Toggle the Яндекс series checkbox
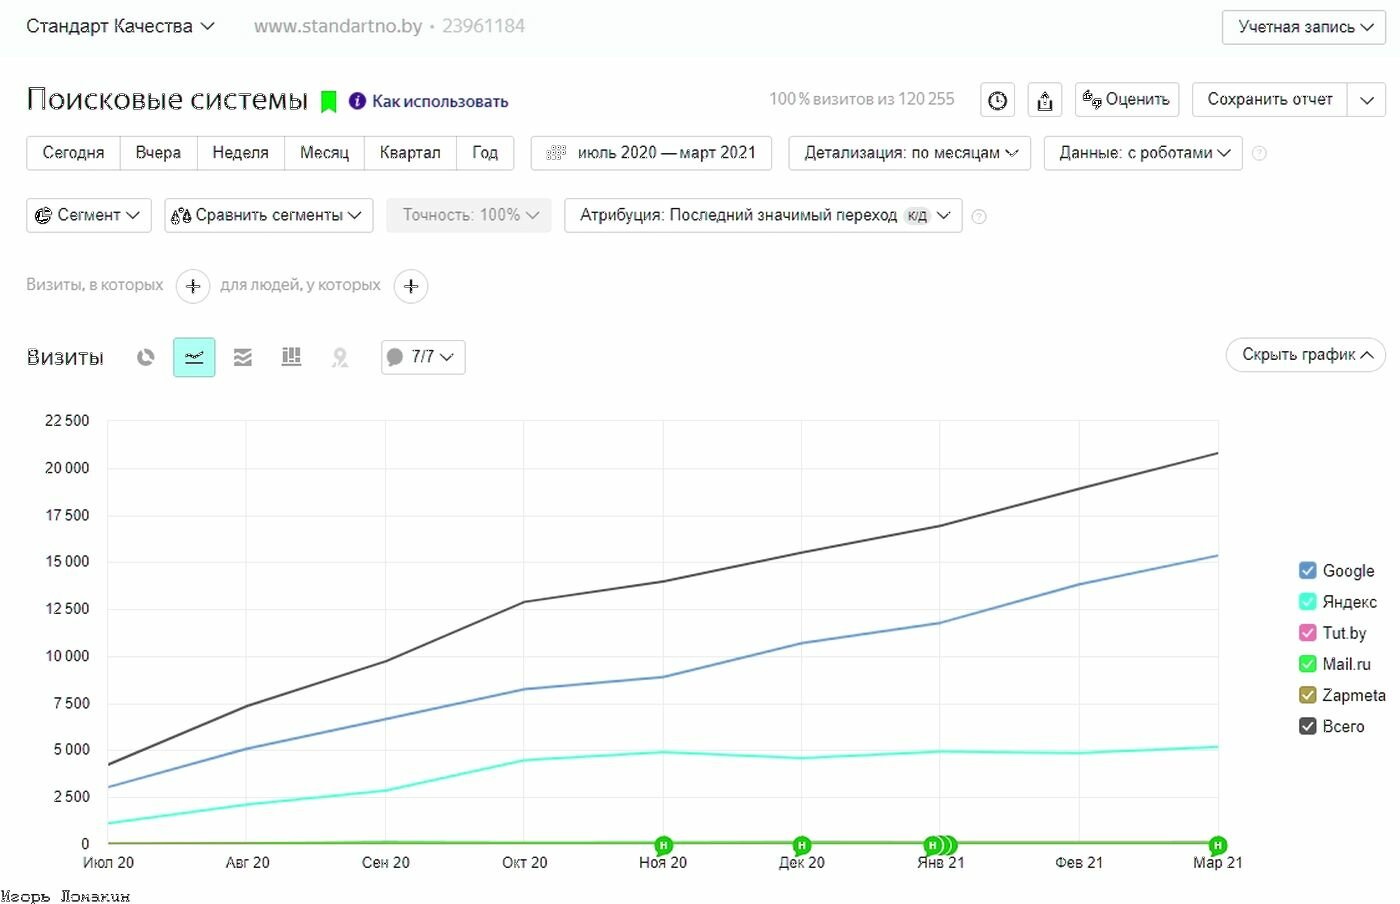 (x=1307, y=601)
